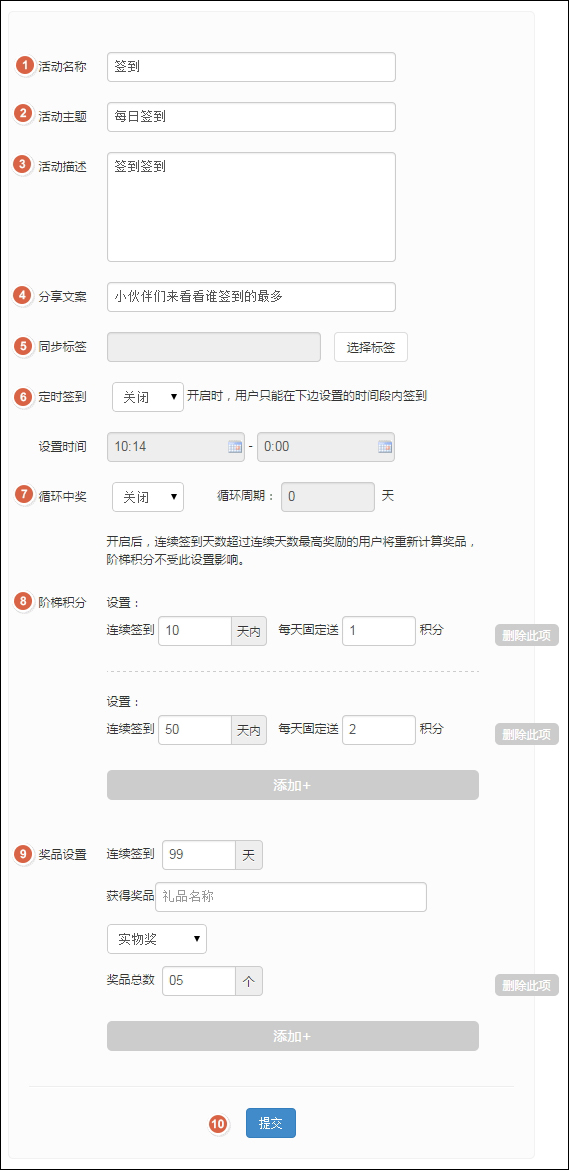Viewport: 569px width, 1170px height.
Task: Click the 奖品总数 quantity field
Action: (x=199, y=981)
